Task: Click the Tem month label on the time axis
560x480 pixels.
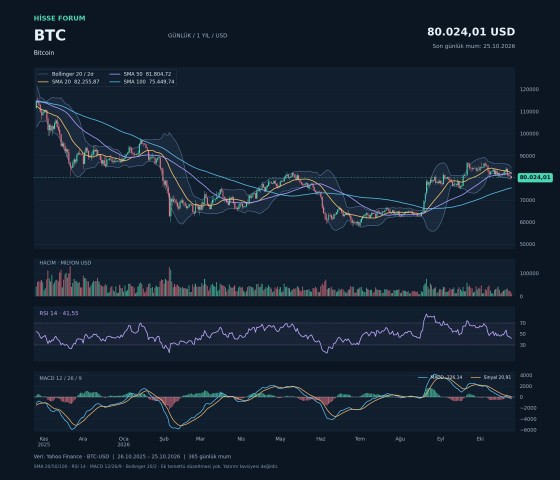Action: tap(360, 439)
